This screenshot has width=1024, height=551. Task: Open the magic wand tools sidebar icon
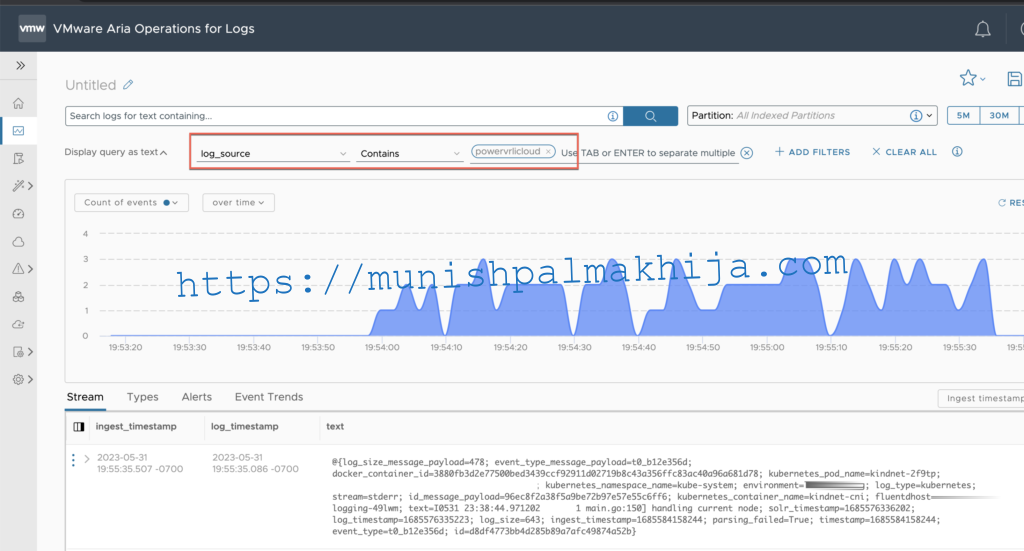pos(18,186)
